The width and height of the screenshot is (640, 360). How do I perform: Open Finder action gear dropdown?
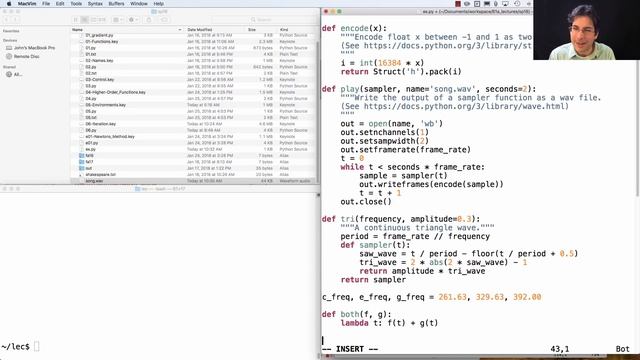tap(133, 20)
